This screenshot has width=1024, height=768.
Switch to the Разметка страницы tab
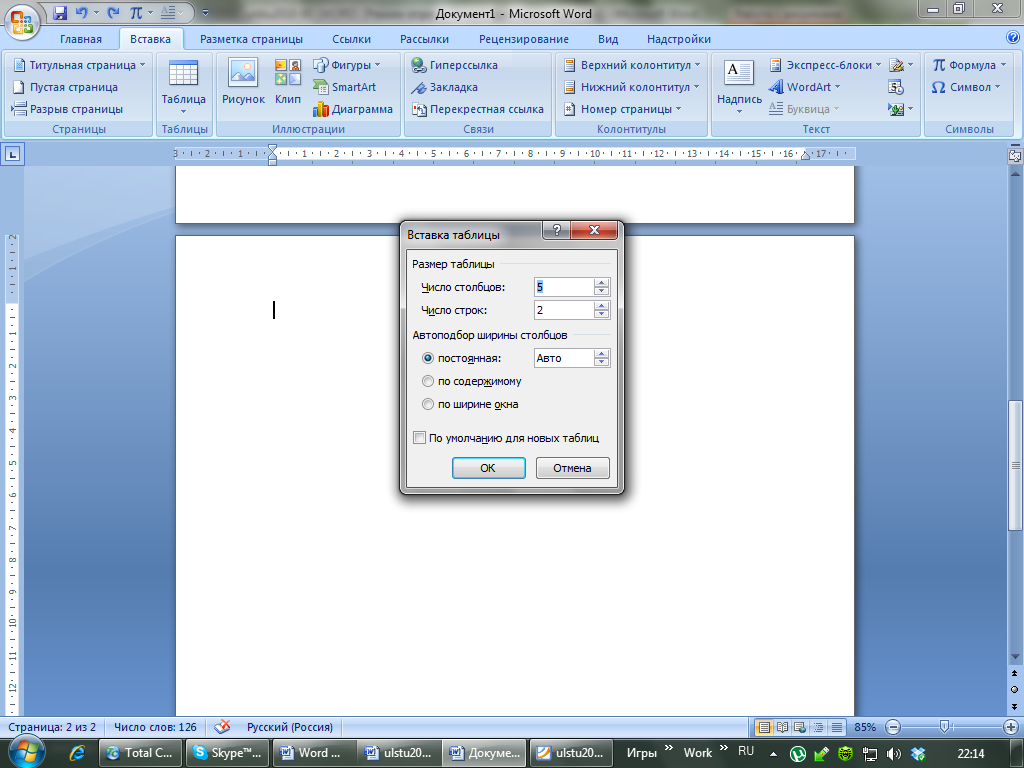tap(251, 39)
